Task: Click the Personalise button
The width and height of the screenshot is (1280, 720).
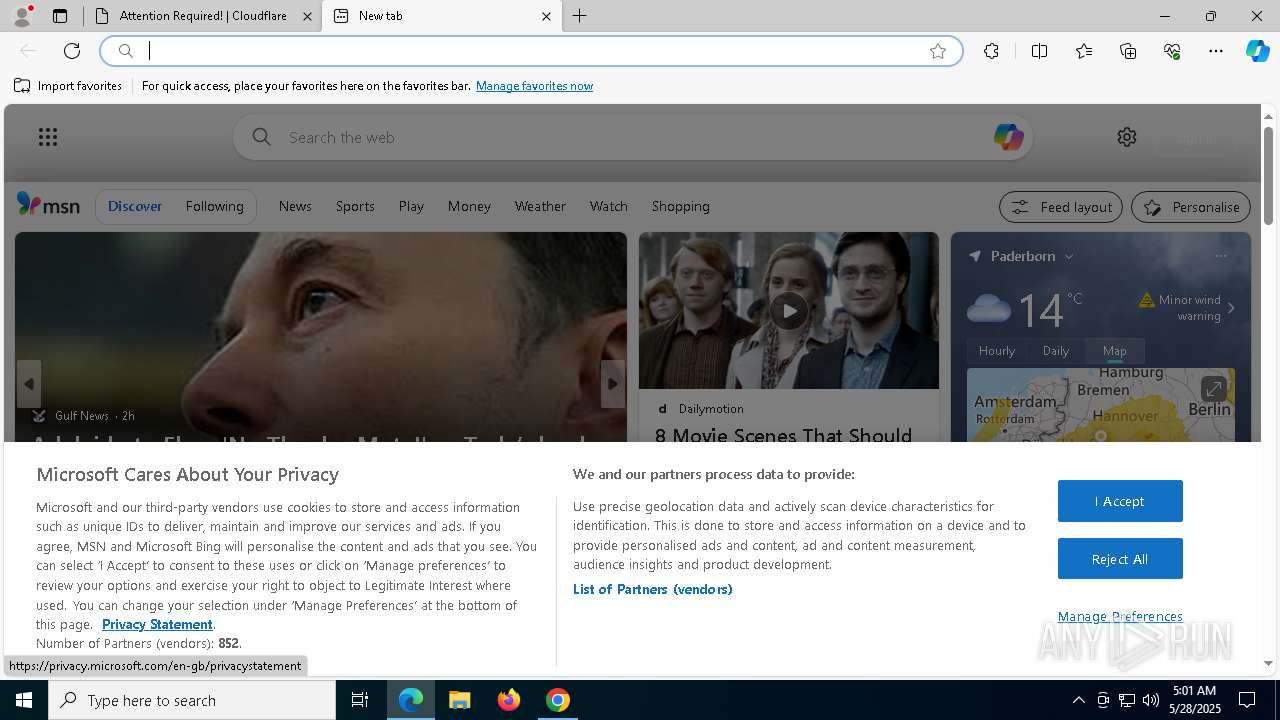Action: click(1191, 207)
